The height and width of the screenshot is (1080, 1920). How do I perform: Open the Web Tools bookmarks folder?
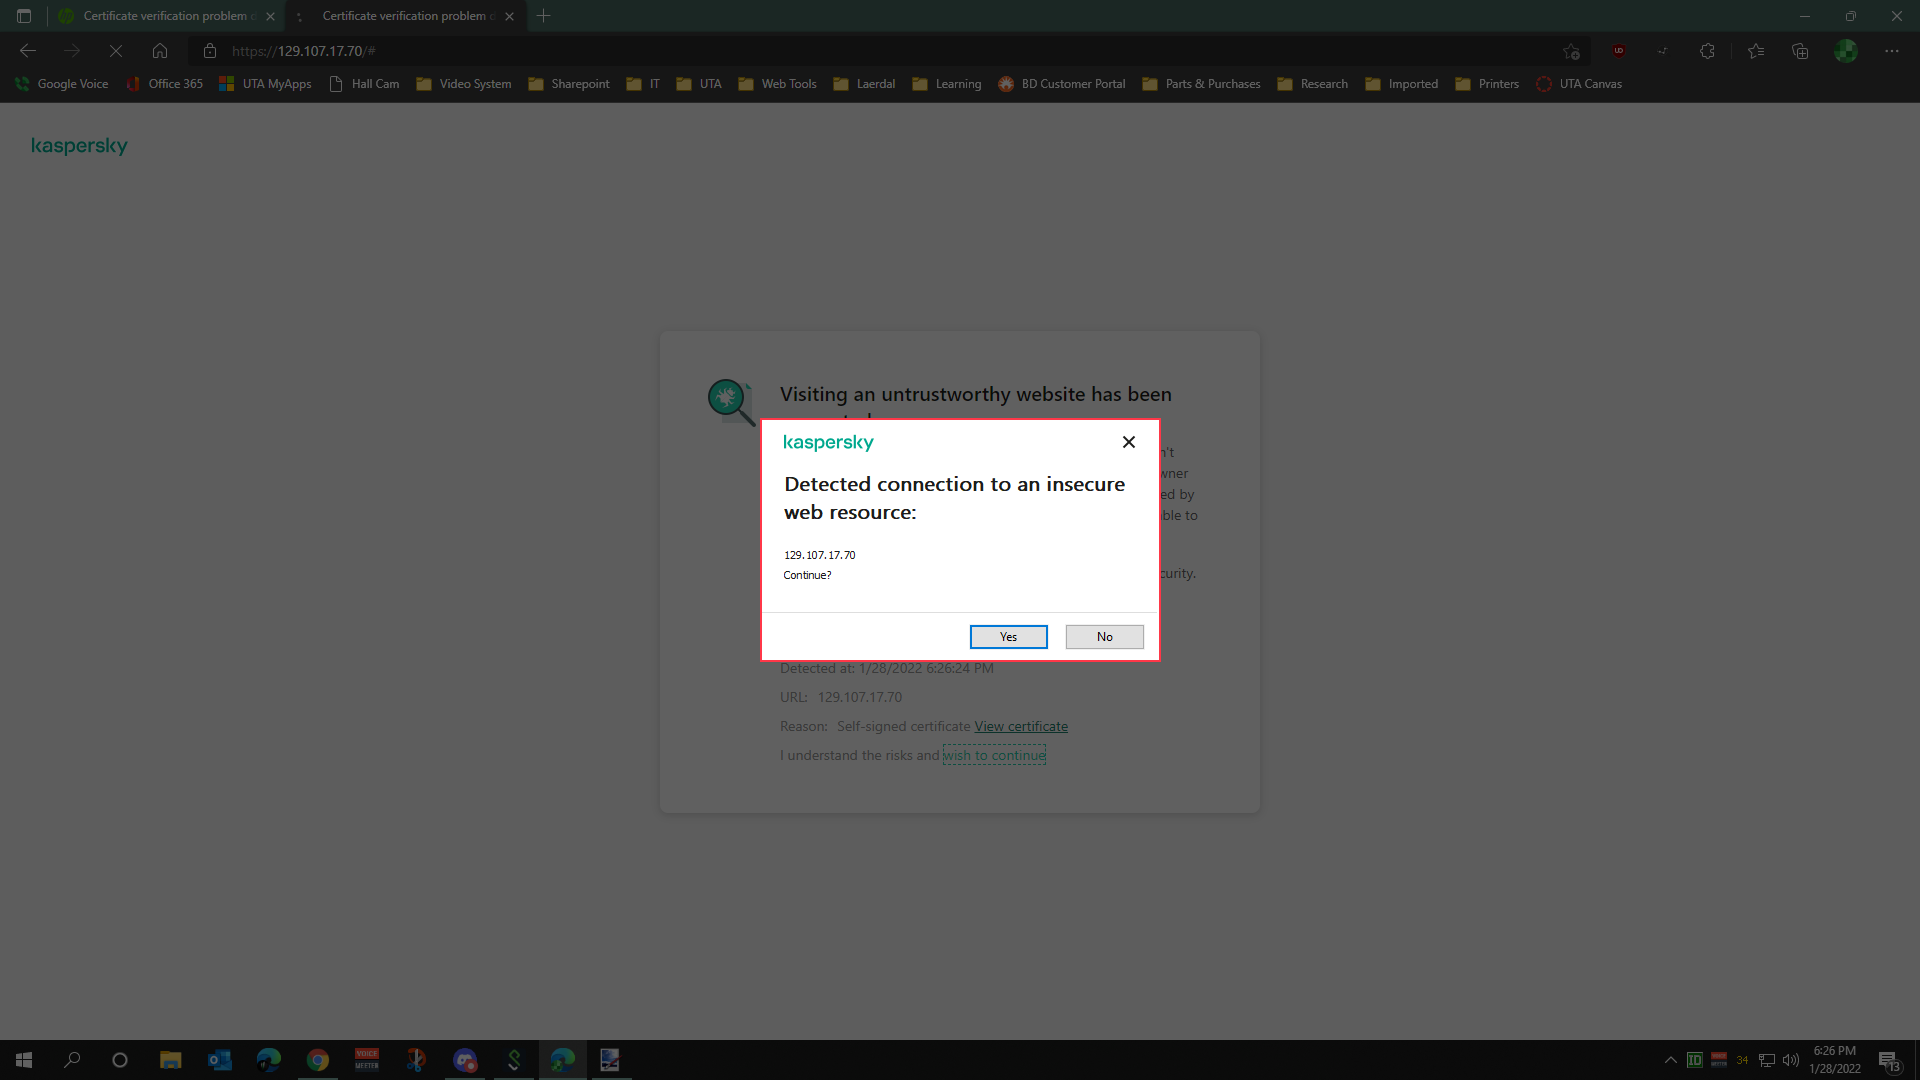pyautogui.click(x=777, y=84)
